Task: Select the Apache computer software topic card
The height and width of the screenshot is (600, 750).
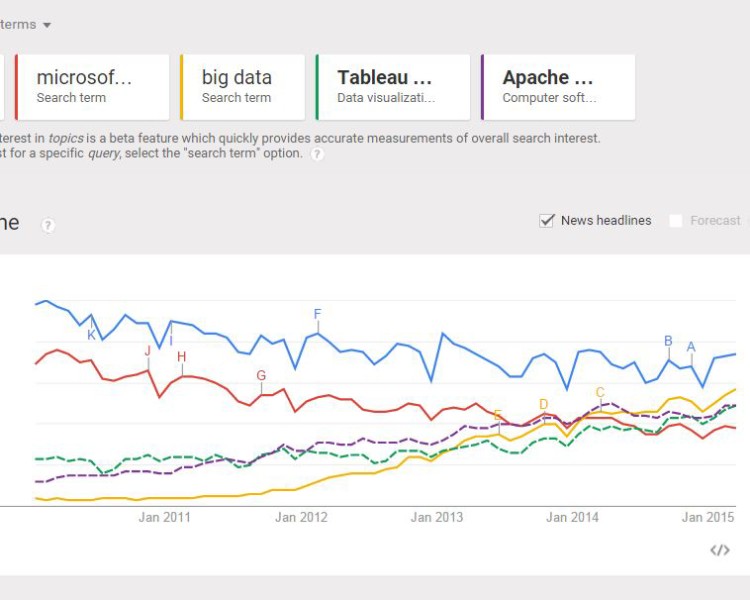Action: coord(557,86)
